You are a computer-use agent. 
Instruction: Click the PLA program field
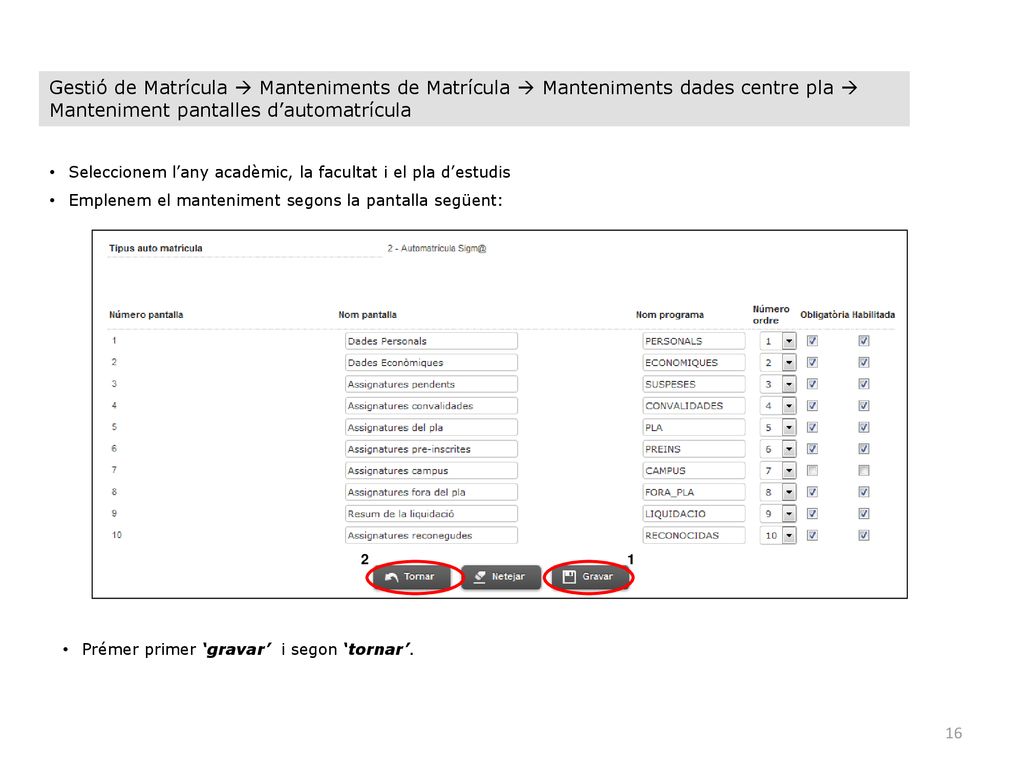pyautogui.click(x=694, y=427)
